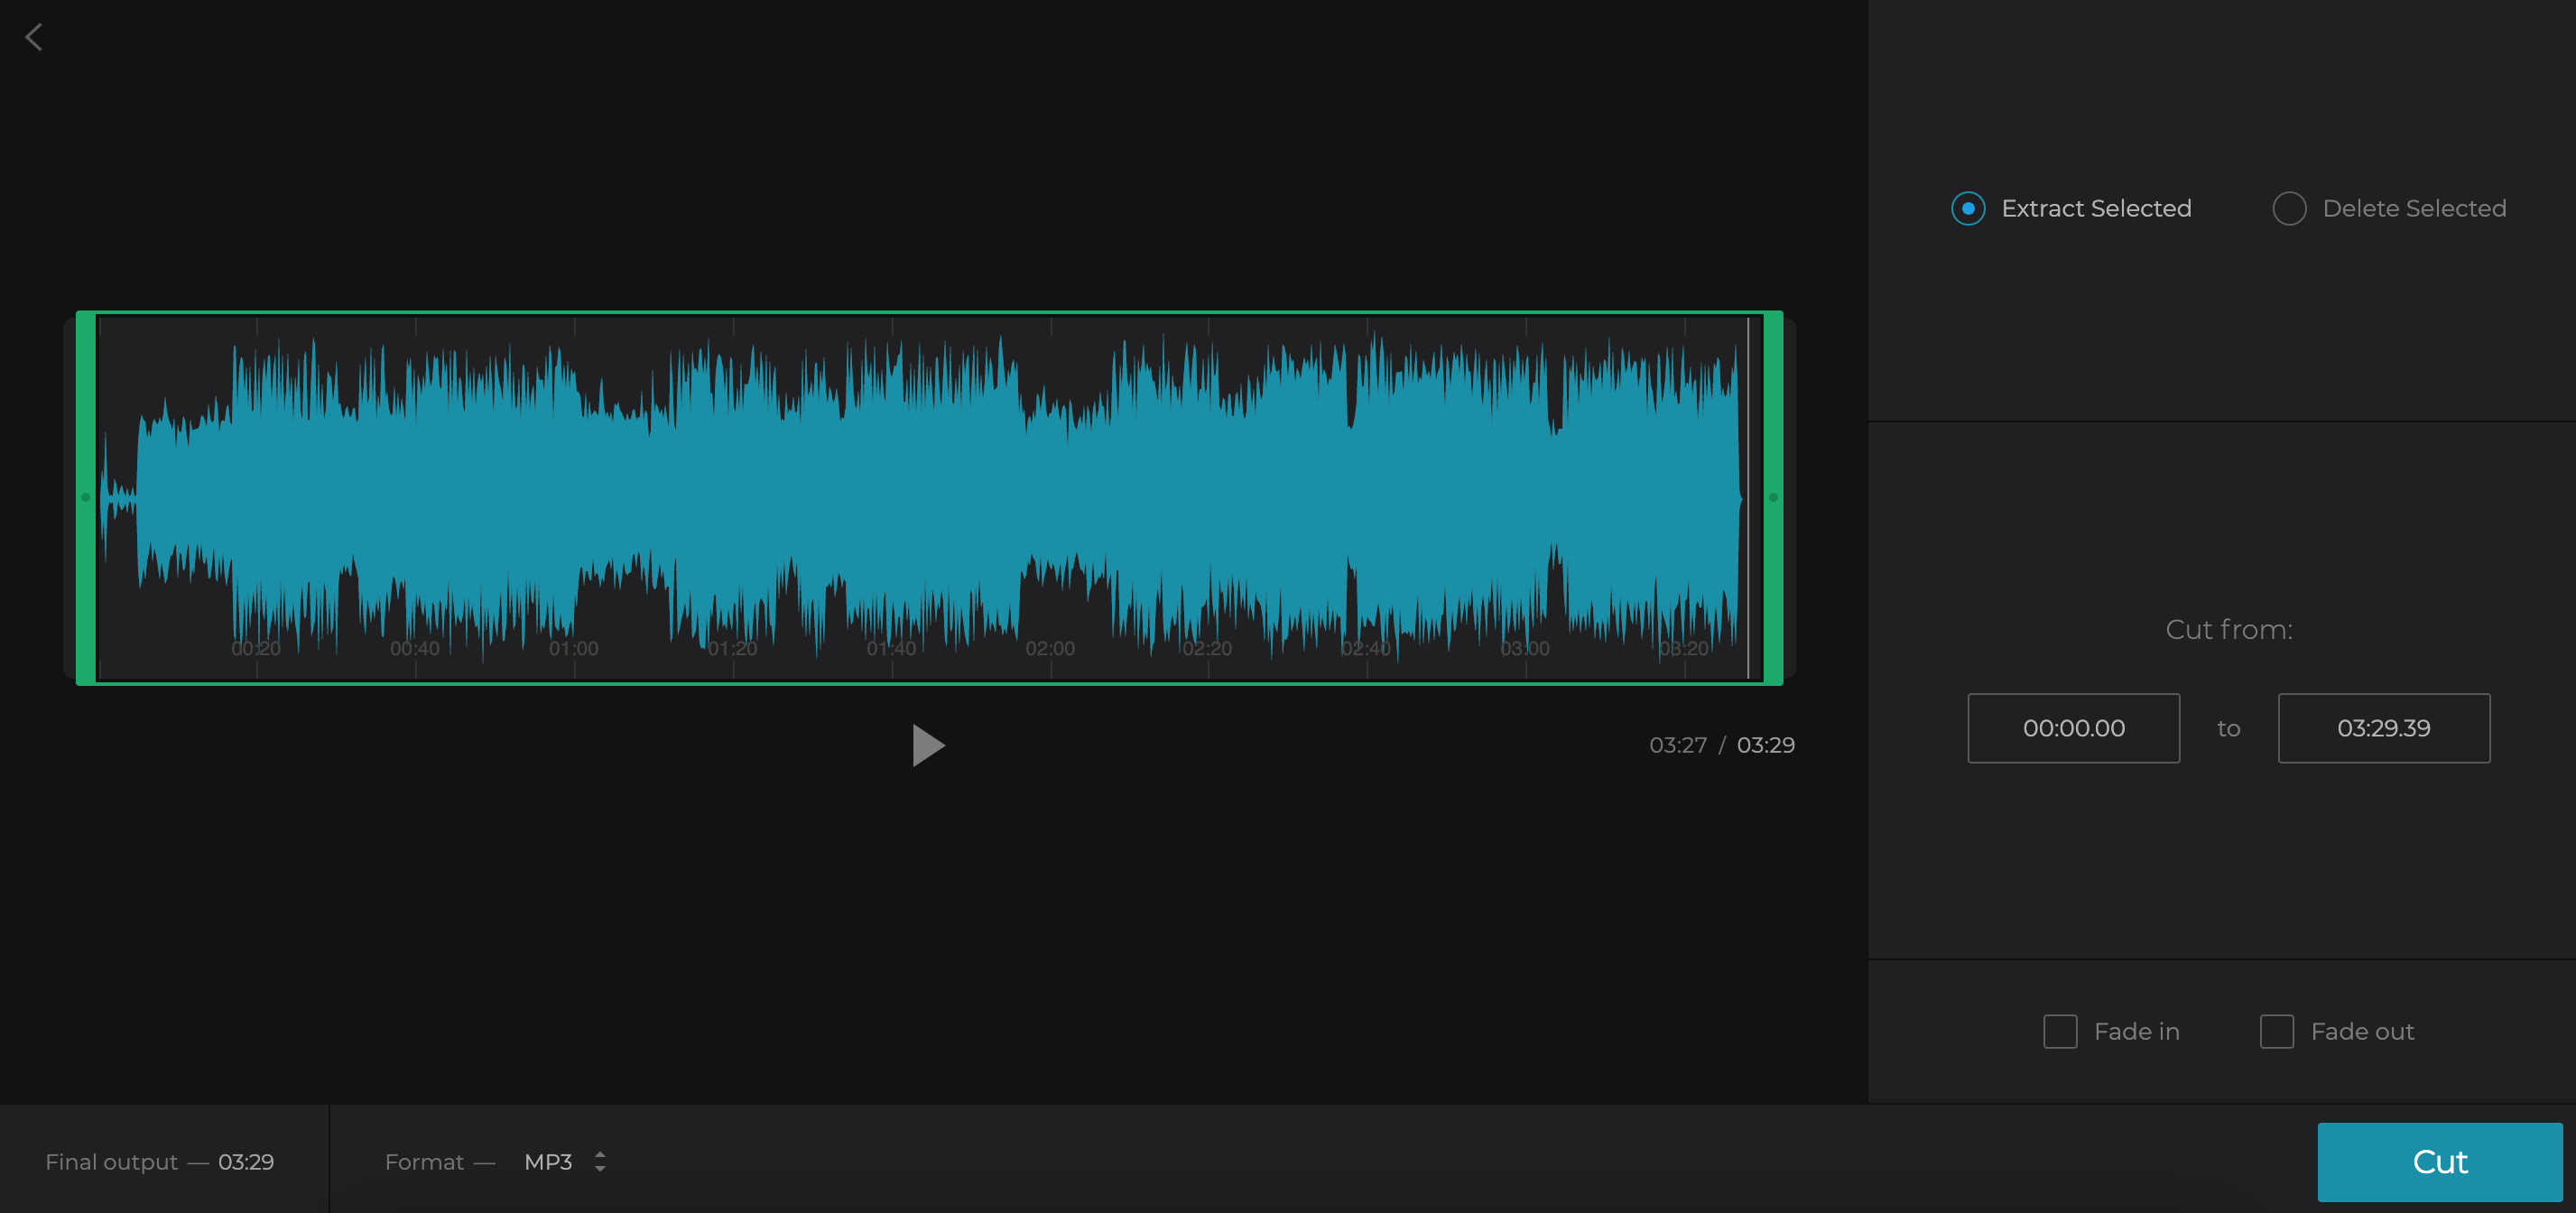
Task: Click the current time display 03:27
Action: pos(1679,744)
